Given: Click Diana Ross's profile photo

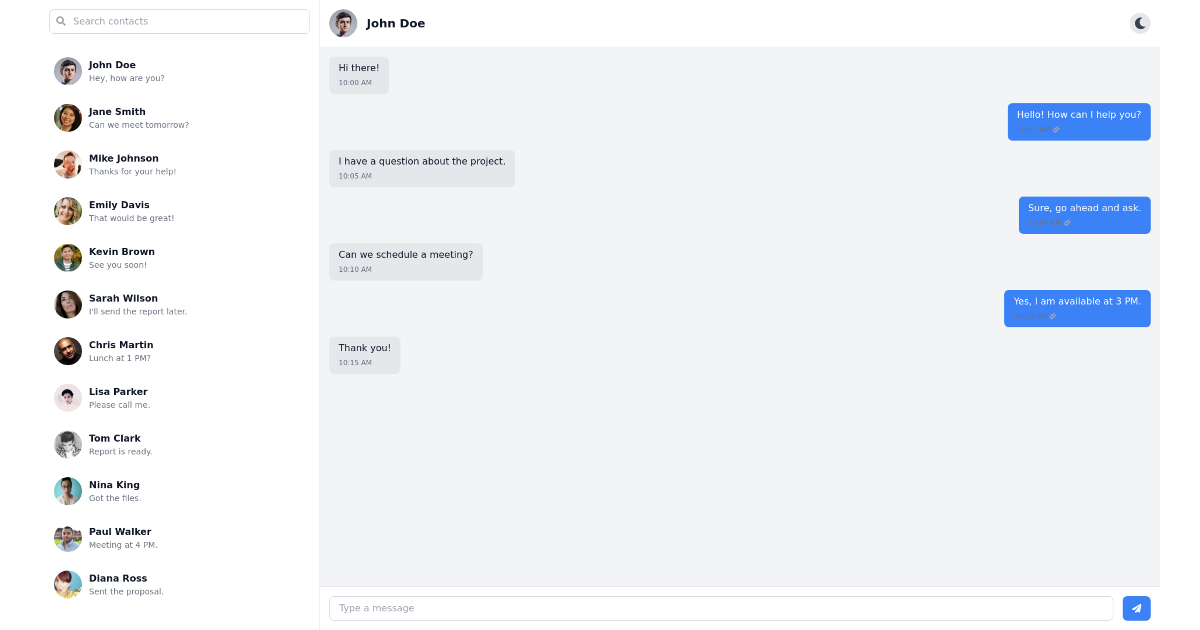Looking at the screenshot, I should click(x=68, y=585).
